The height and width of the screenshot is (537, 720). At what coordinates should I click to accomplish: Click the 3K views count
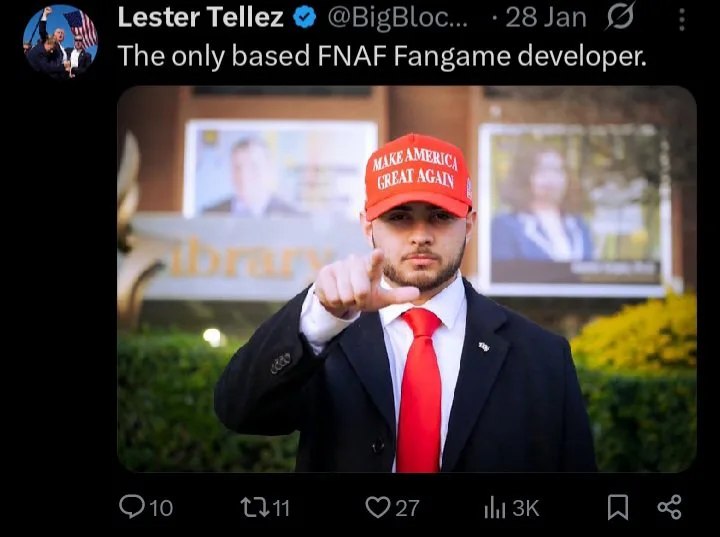point(525,508)
